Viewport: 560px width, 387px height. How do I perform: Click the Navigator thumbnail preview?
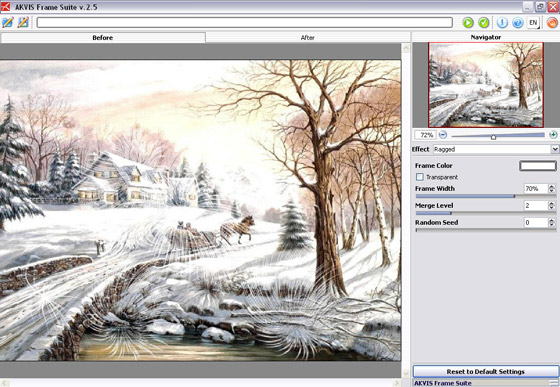pos(486,85)
